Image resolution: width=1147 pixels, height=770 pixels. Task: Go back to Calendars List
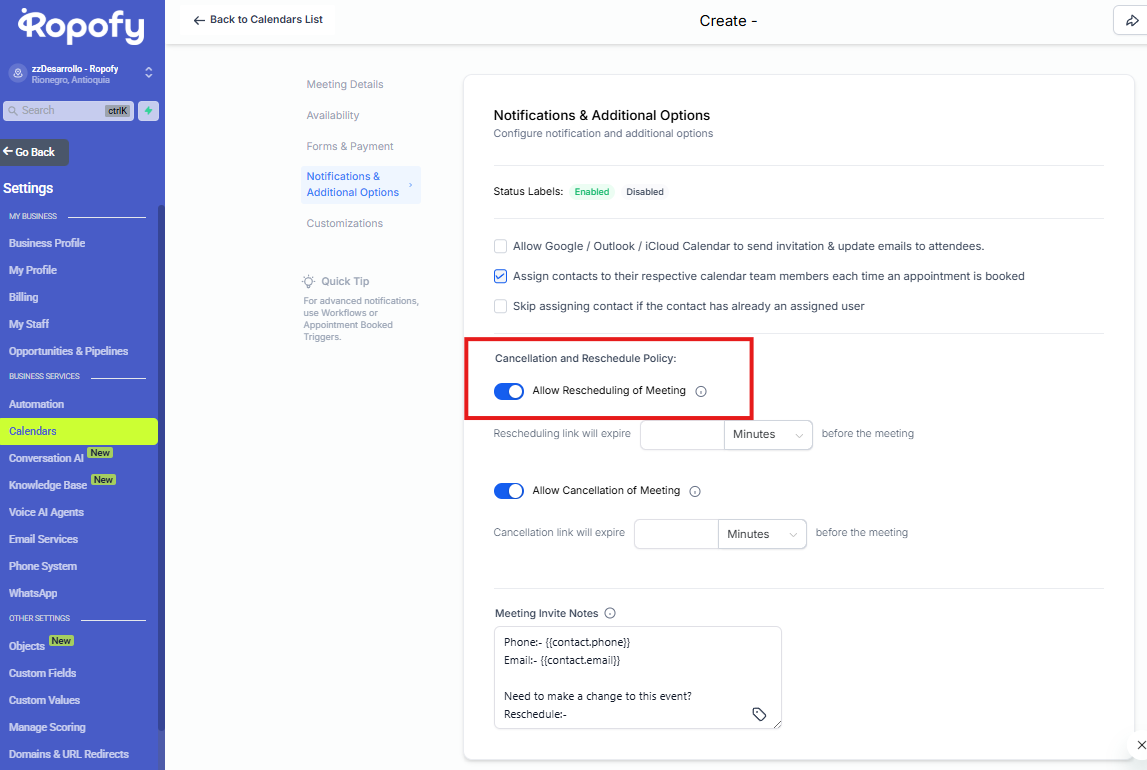point(258,20)
